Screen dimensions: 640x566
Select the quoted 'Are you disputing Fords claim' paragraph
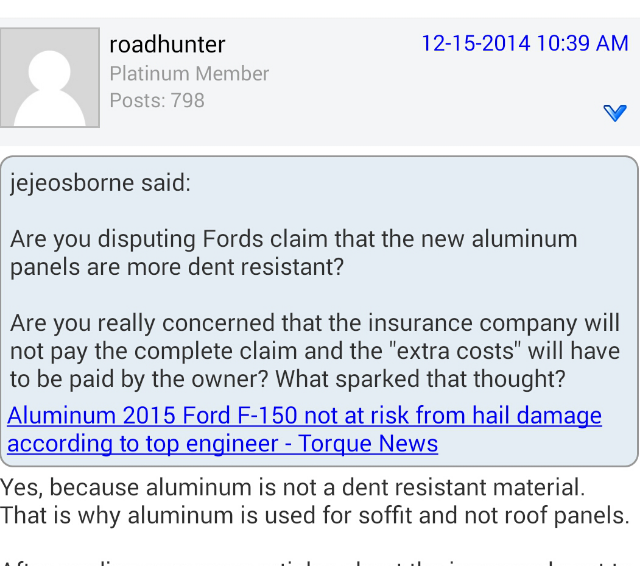click(x=293, y=253)
